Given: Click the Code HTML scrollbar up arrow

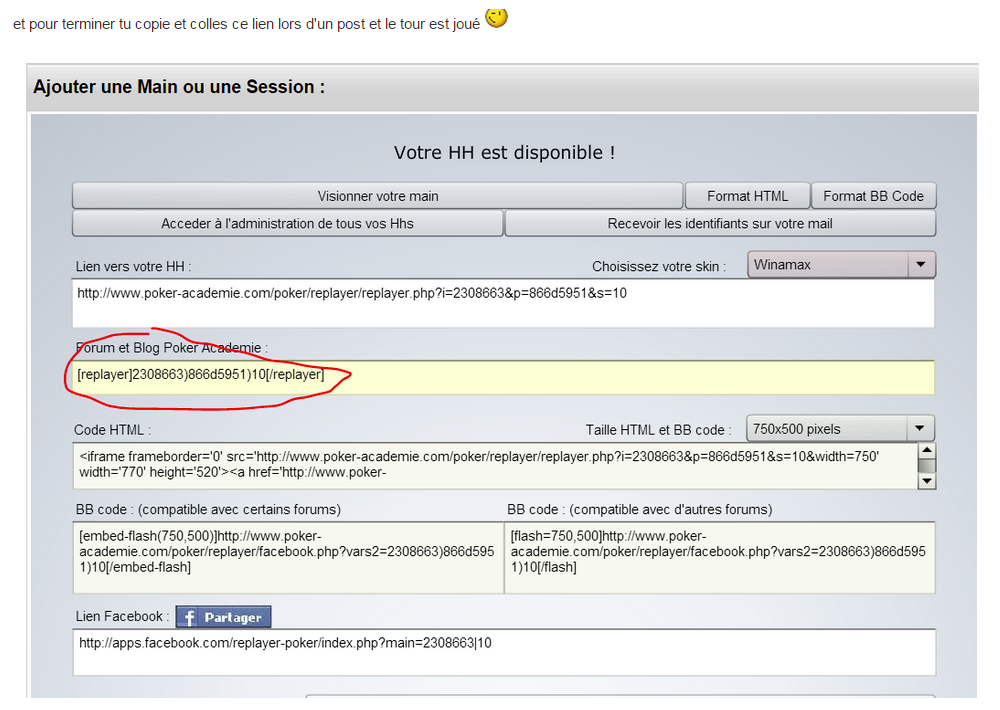Looking at the screenshot, I should pos(927,450).
